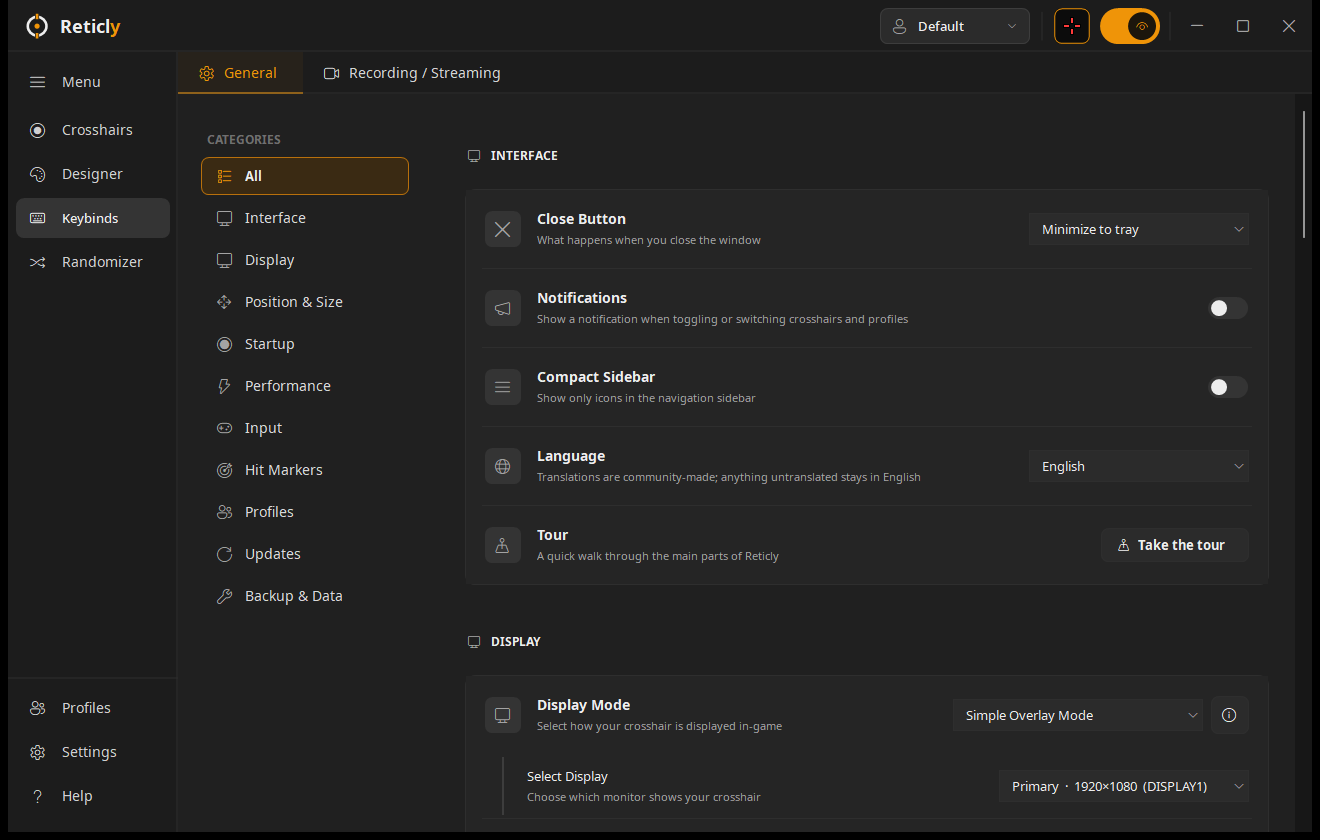Click the Close Button X icon tile
Screen dimensions: 1320x840
pyautogui.click(x=503, y=229)
